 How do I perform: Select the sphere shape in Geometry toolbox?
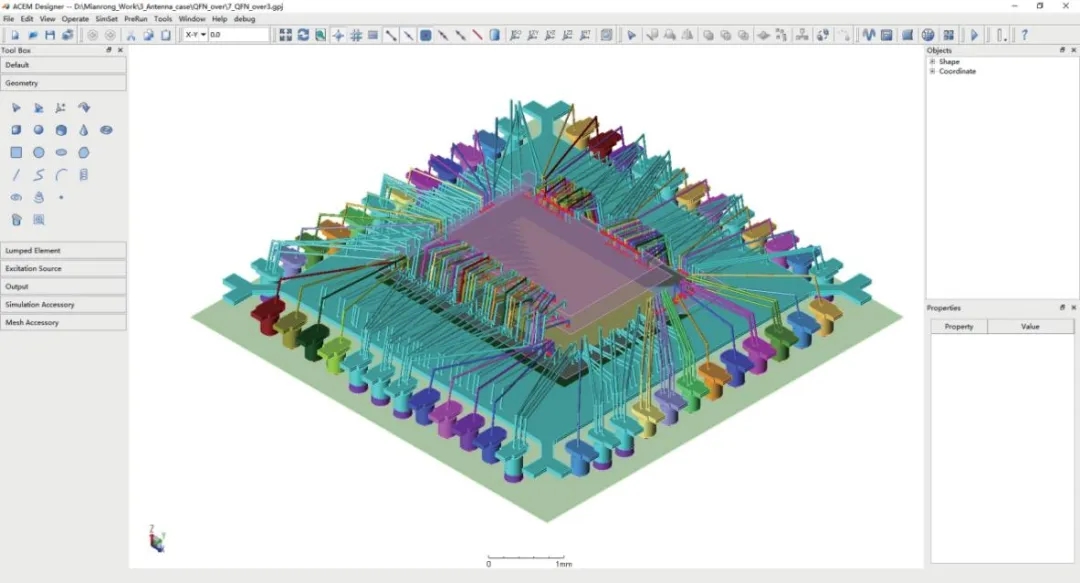[x=39, y=130]
